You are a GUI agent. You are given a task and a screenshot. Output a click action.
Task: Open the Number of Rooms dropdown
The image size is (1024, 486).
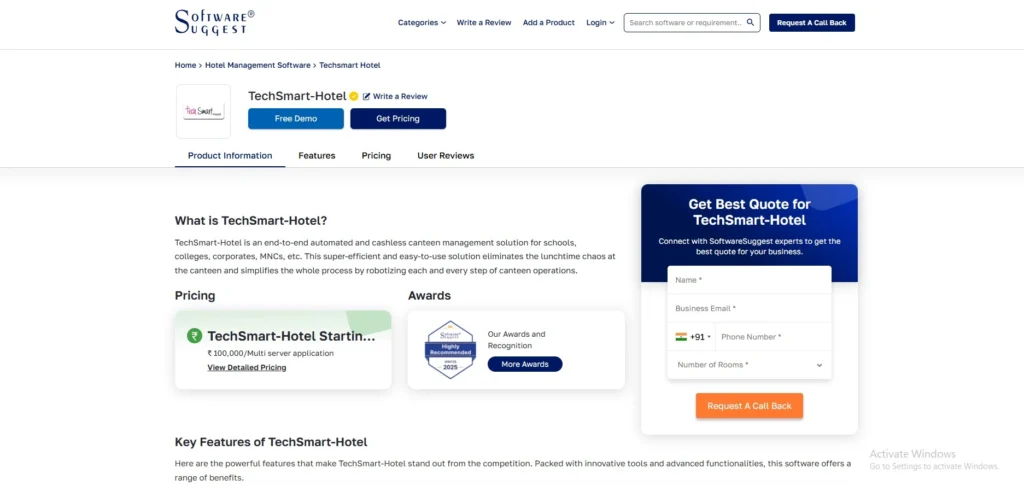[749, 365]
